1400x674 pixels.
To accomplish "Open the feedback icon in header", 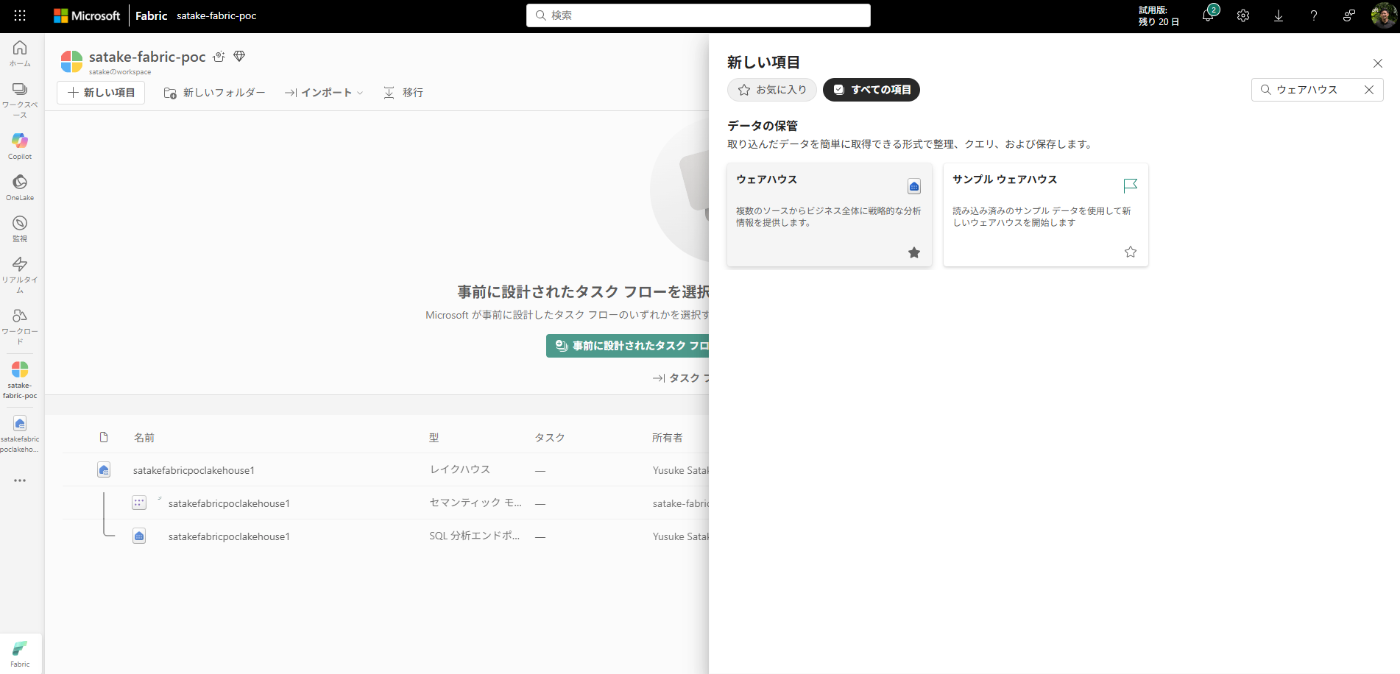I will pos(1349,16).
